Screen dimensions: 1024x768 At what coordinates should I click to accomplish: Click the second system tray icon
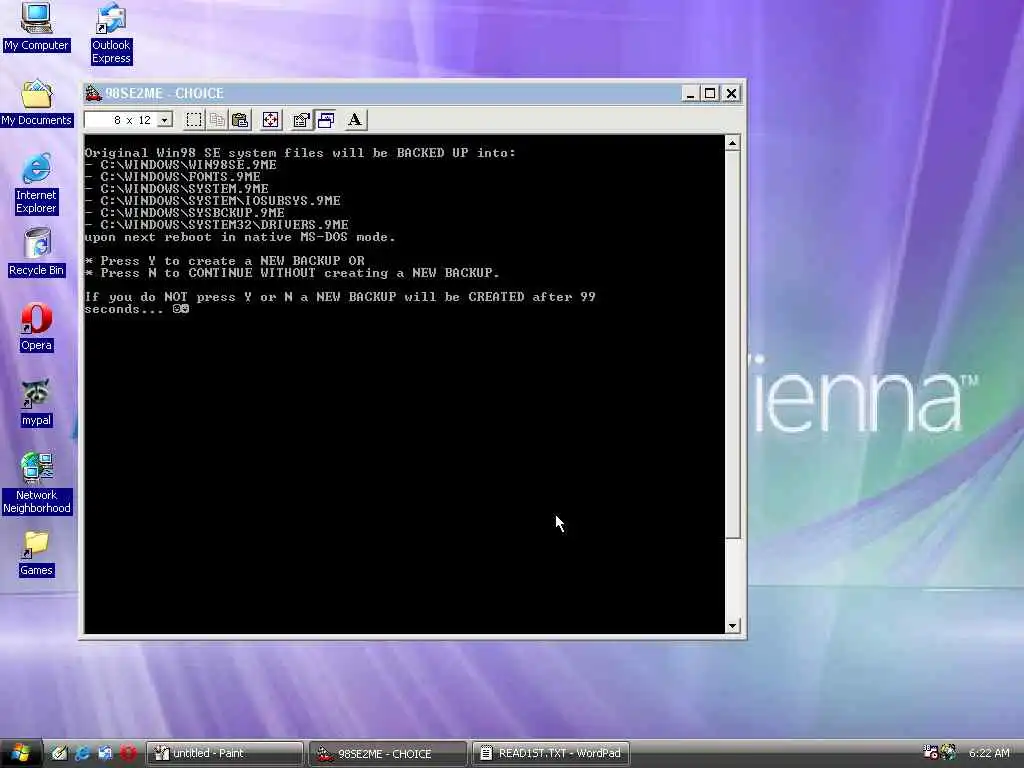pos(948,753)
